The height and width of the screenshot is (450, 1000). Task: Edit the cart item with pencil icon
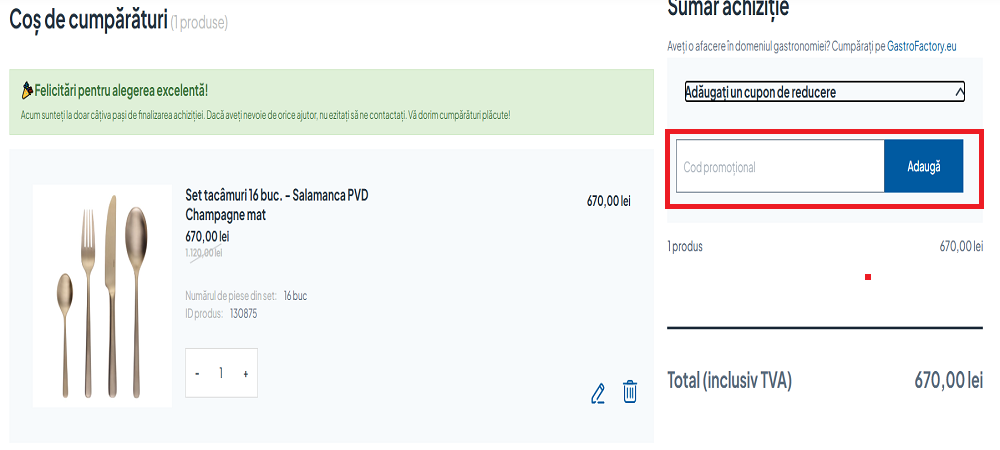point(598,394)
